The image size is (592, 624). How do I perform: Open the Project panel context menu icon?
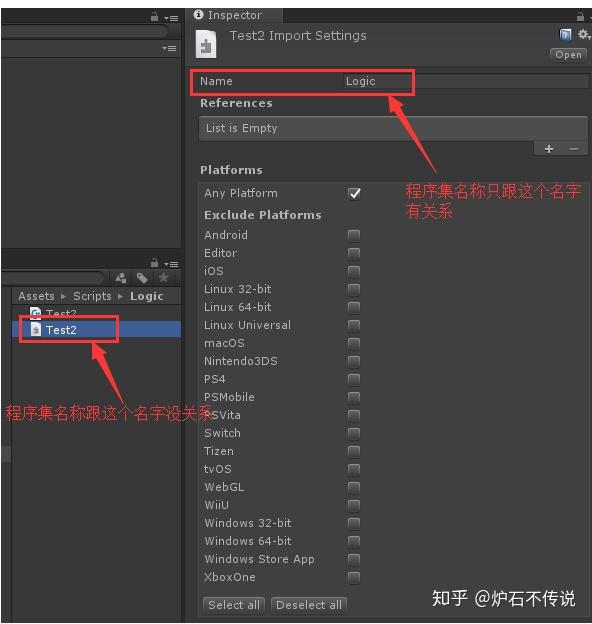171,264
